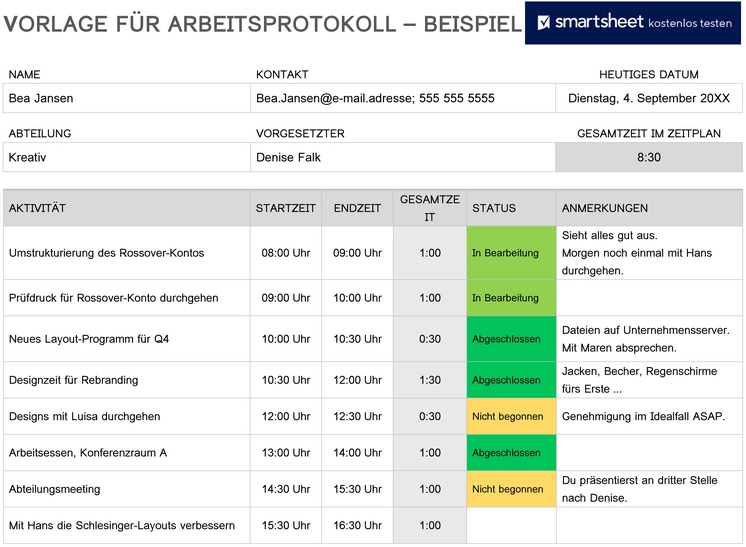Select 'Designzeit für Rebranding' activity
The height and width of the screenshot is (547, 746).
[x=127, y=380]
